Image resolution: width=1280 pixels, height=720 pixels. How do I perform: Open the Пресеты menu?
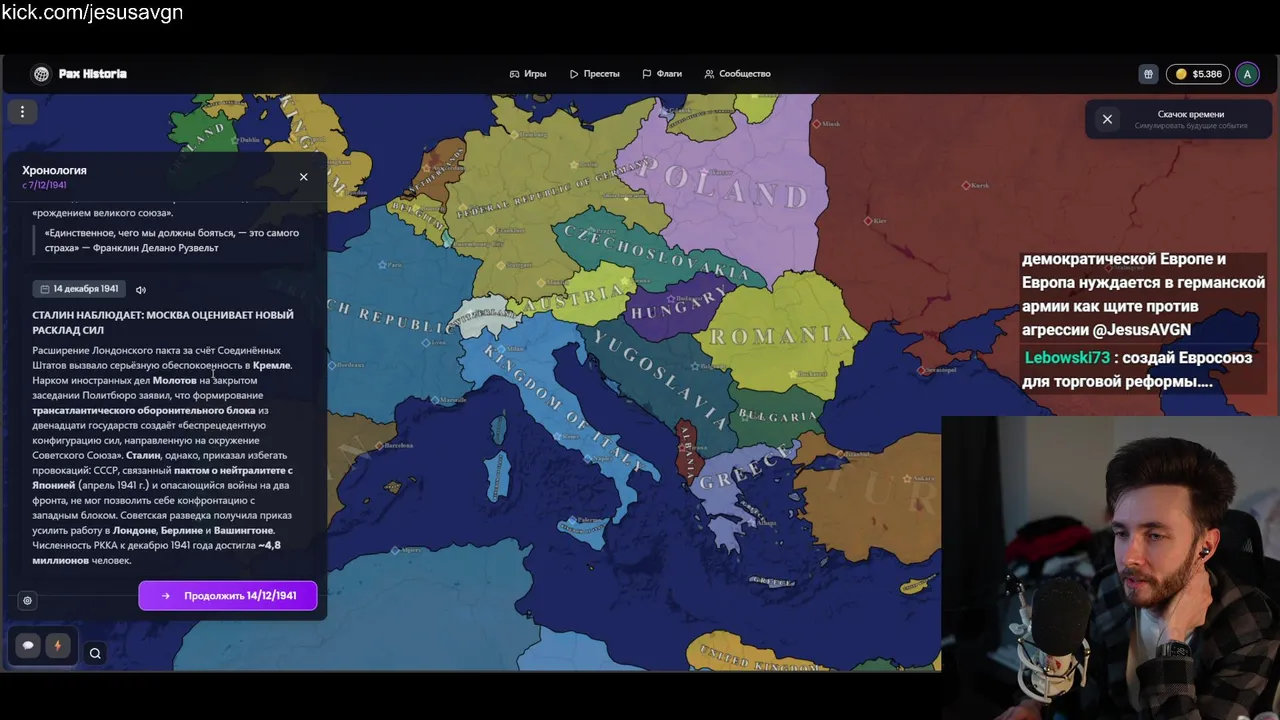[x=595, y=74]
